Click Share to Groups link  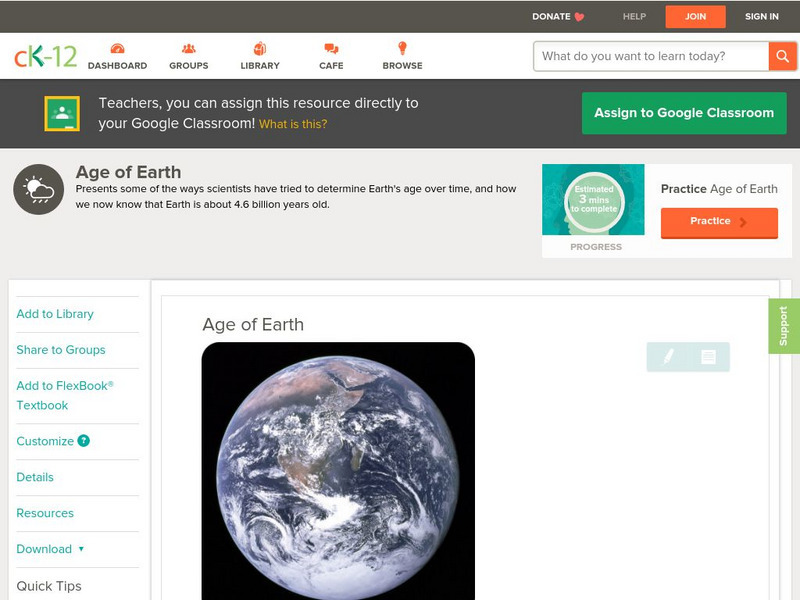[61, 350]
